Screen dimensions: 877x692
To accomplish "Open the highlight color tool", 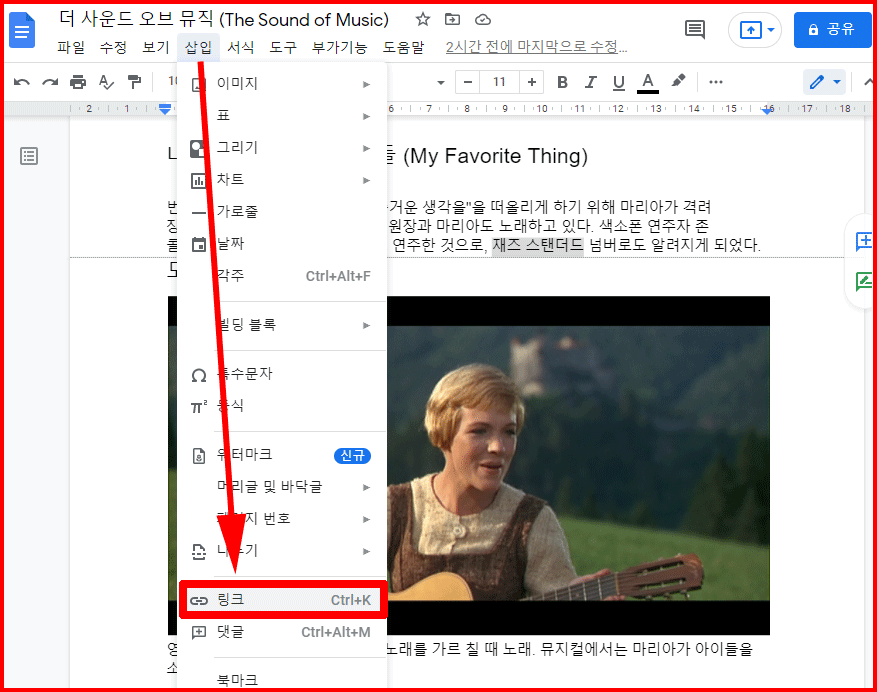I will coord(678,81).
